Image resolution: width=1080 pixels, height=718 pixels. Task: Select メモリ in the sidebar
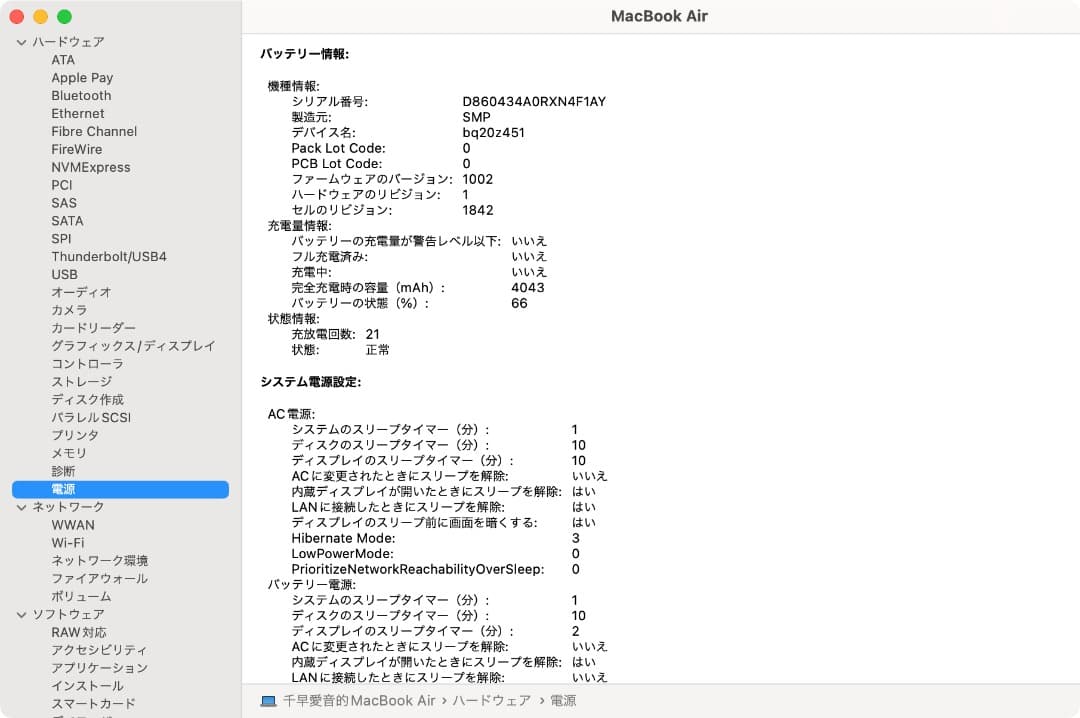69,453
